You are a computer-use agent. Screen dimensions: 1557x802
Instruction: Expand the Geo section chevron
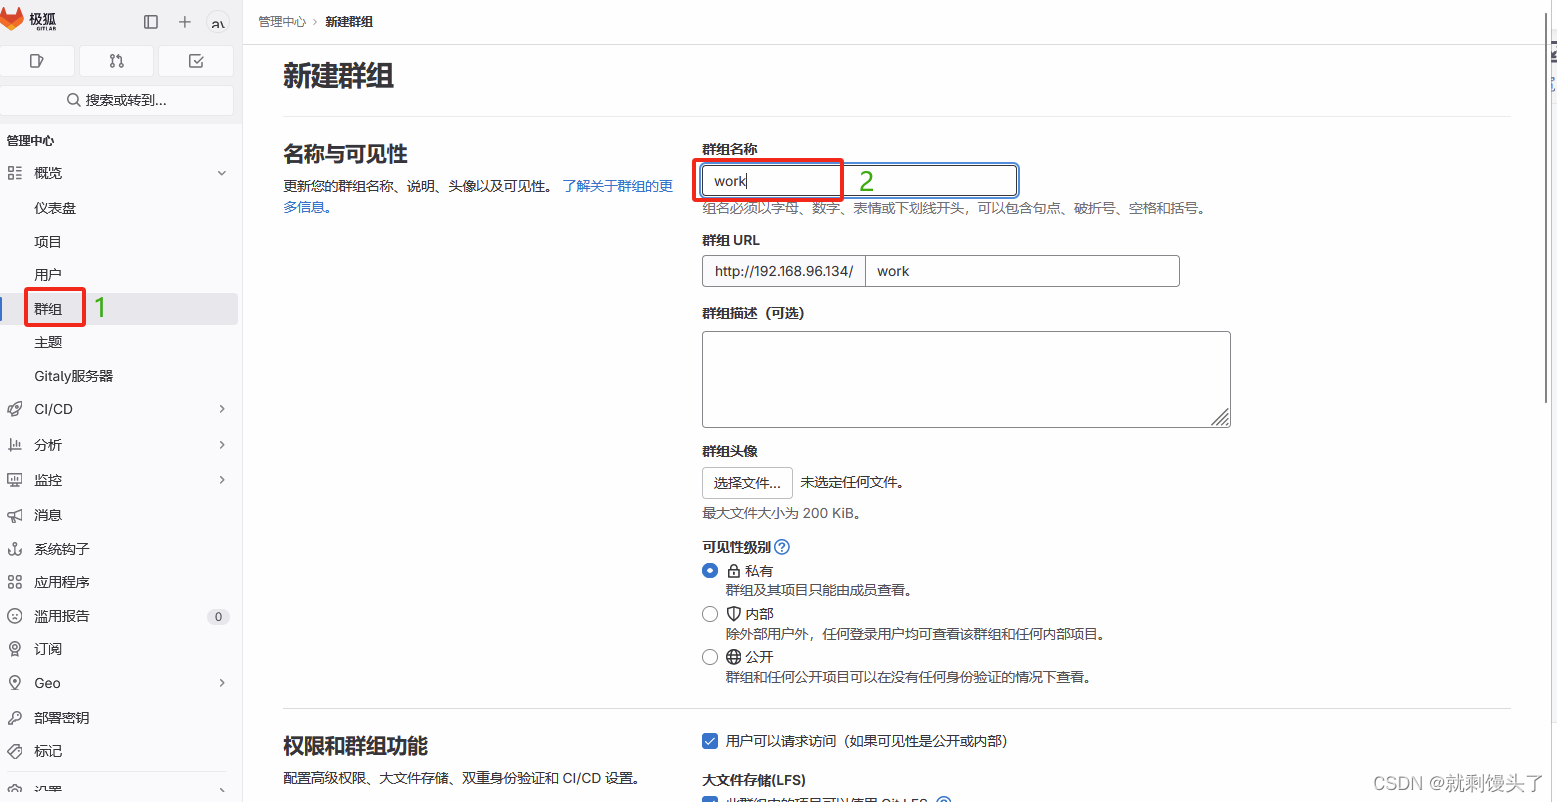point(222,683)
